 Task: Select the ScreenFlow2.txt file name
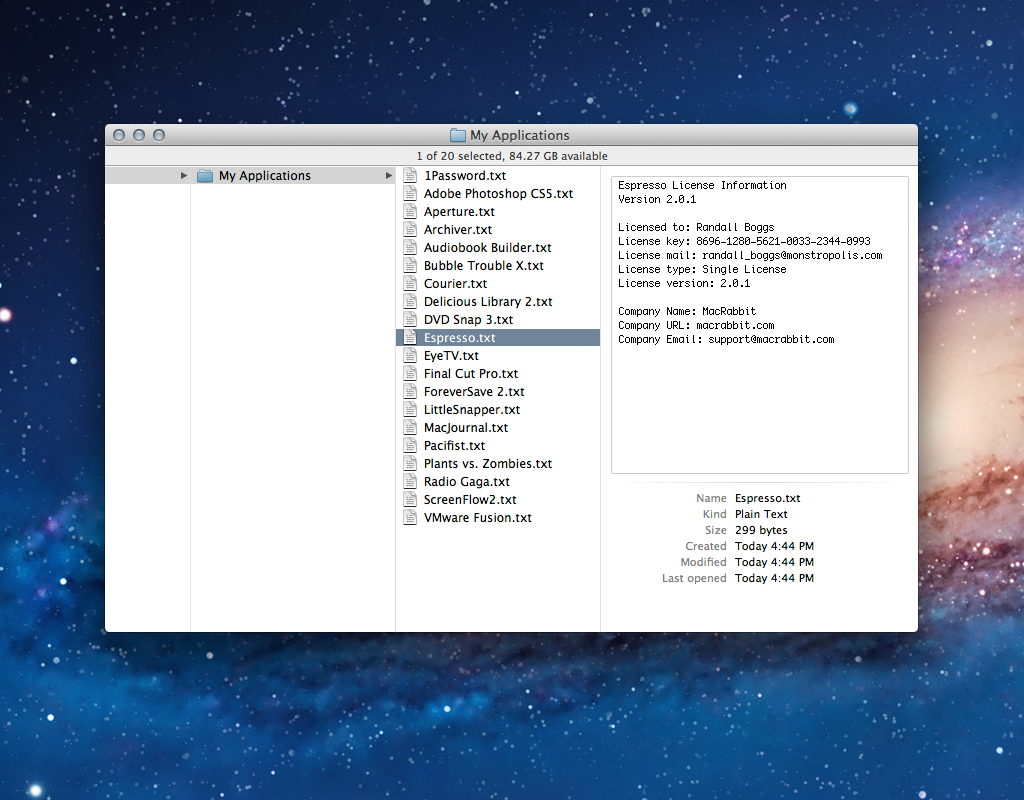[470, 499]
